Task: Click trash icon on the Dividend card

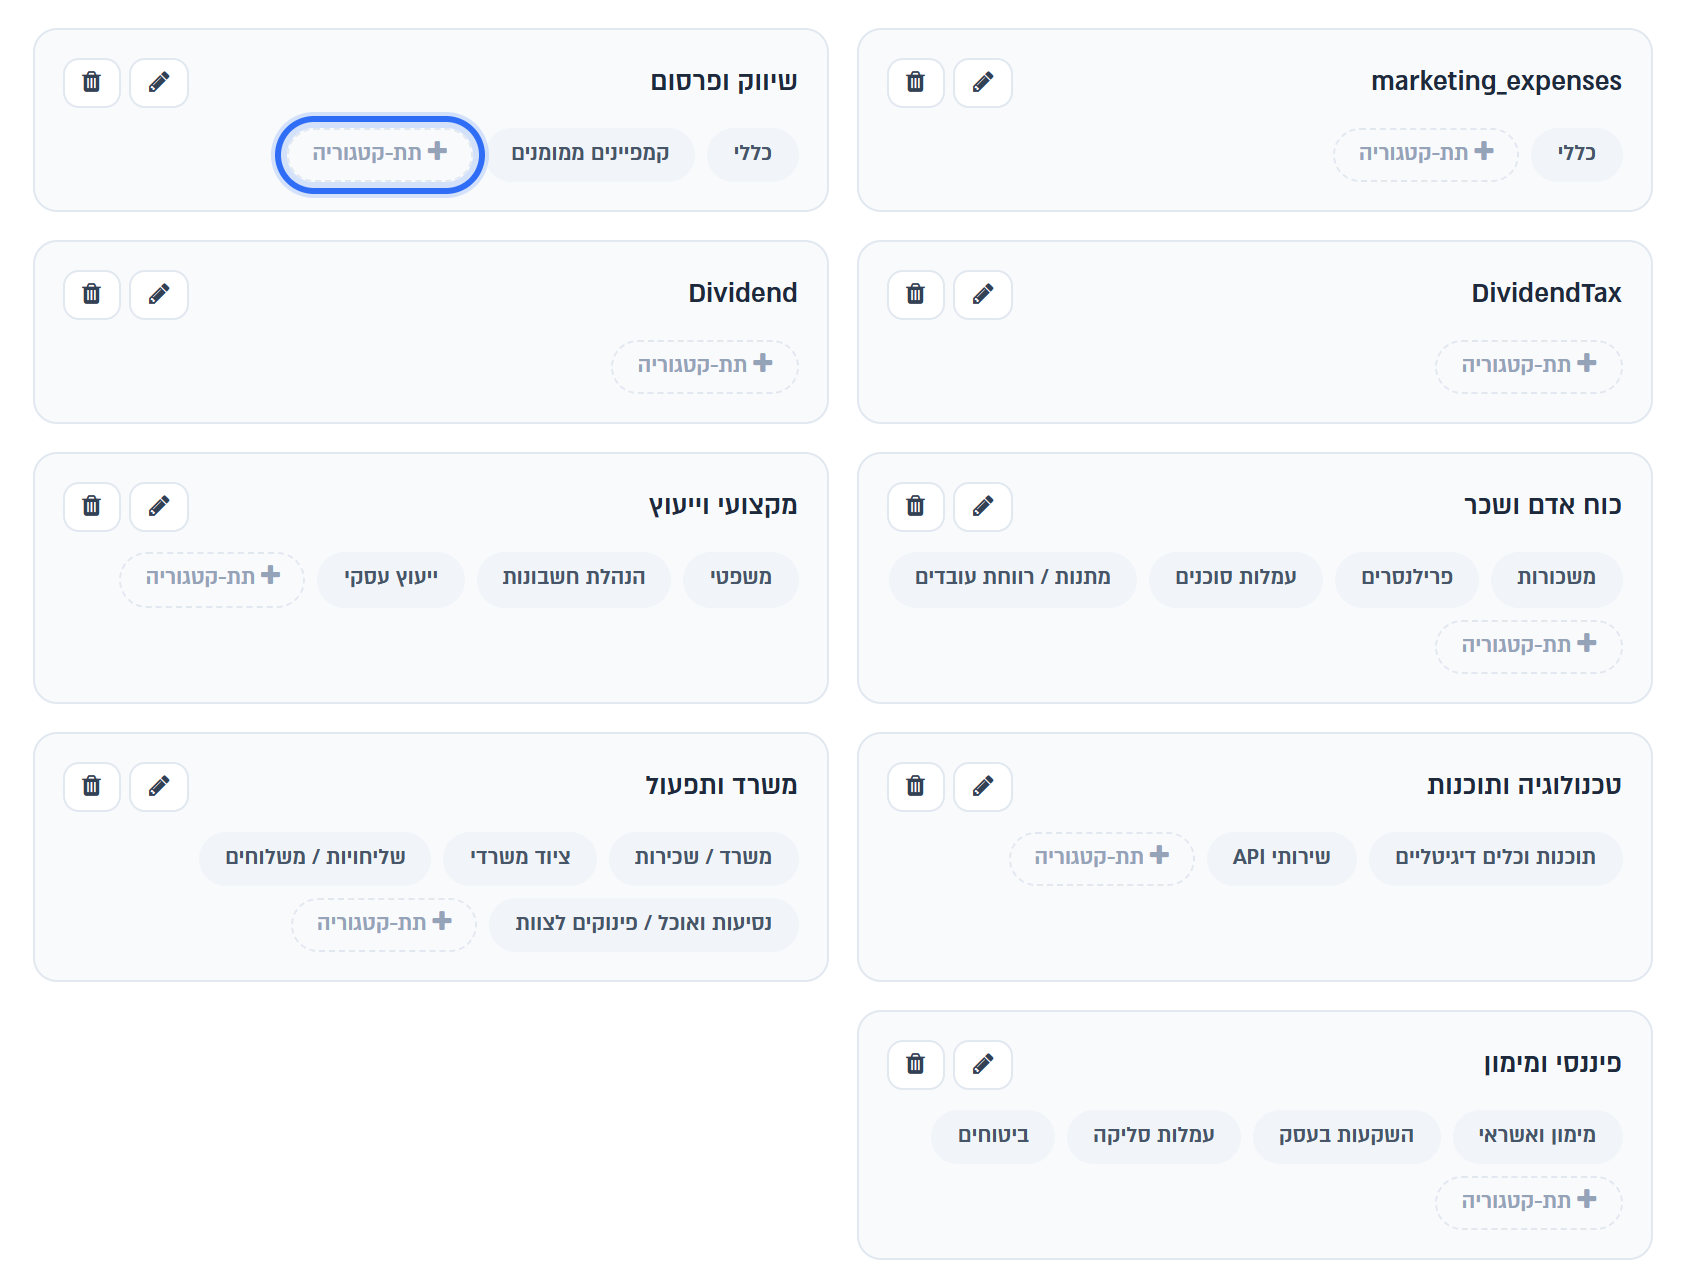Action: coord(92,294)
